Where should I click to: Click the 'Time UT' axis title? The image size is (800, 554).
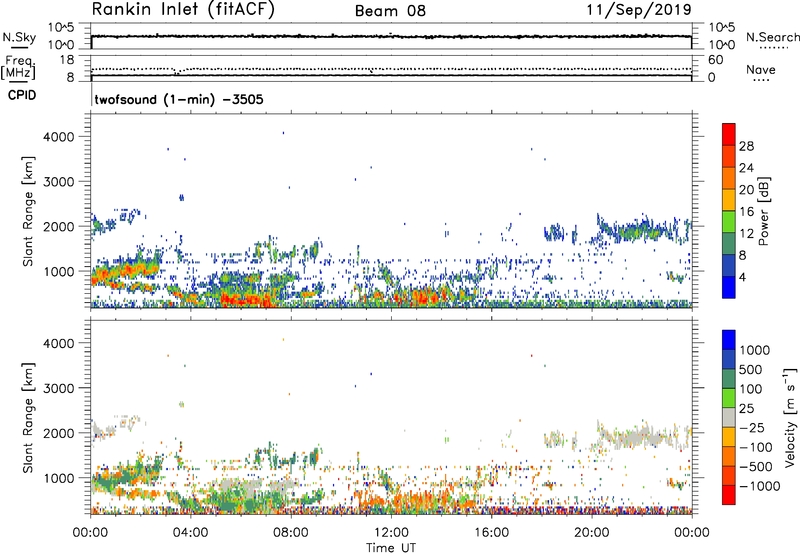[x=391, y=548]
